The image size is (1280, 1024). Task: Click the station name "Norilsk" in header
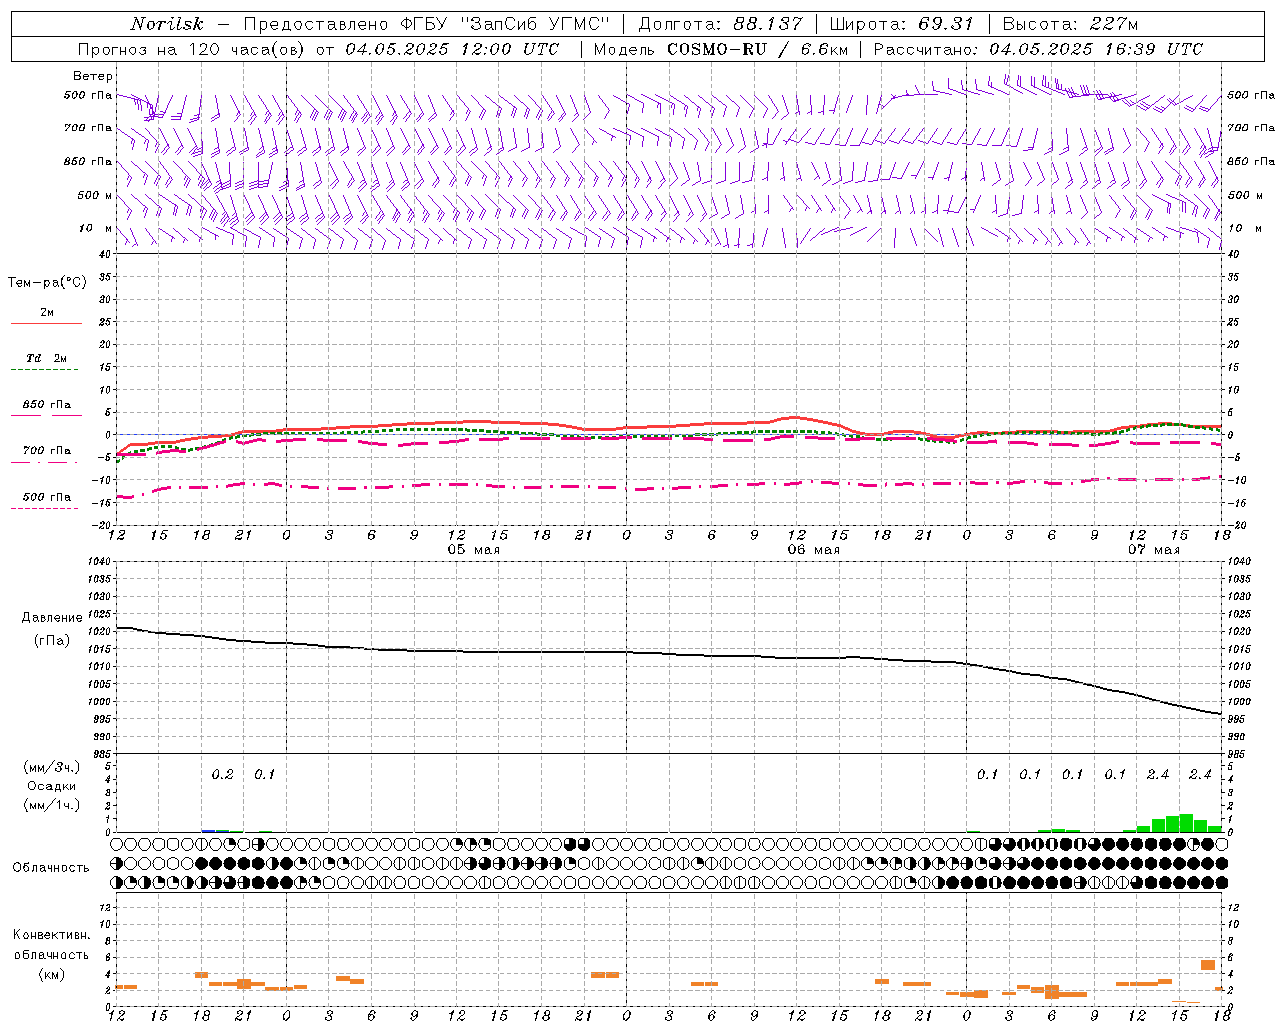(x=167, y=24)
